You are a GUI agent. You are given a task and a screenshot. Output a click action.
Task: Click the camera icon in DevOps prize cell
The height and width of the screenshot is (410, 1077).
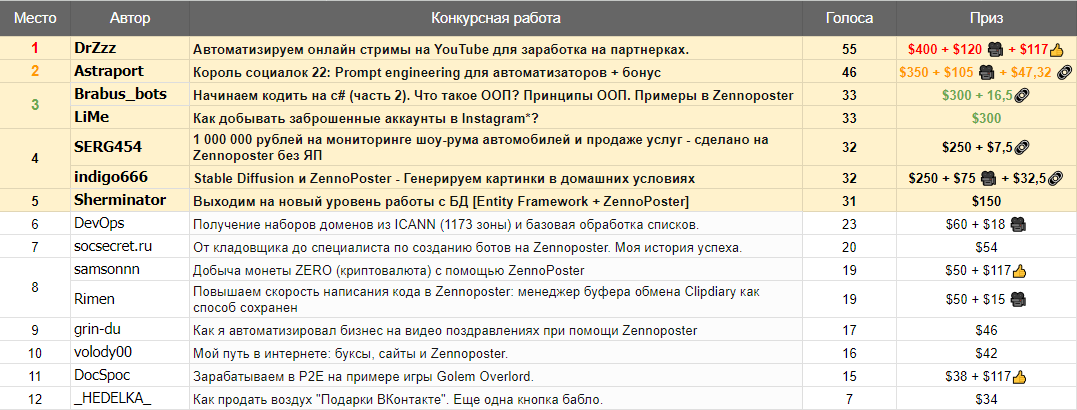pos(1018,224)
